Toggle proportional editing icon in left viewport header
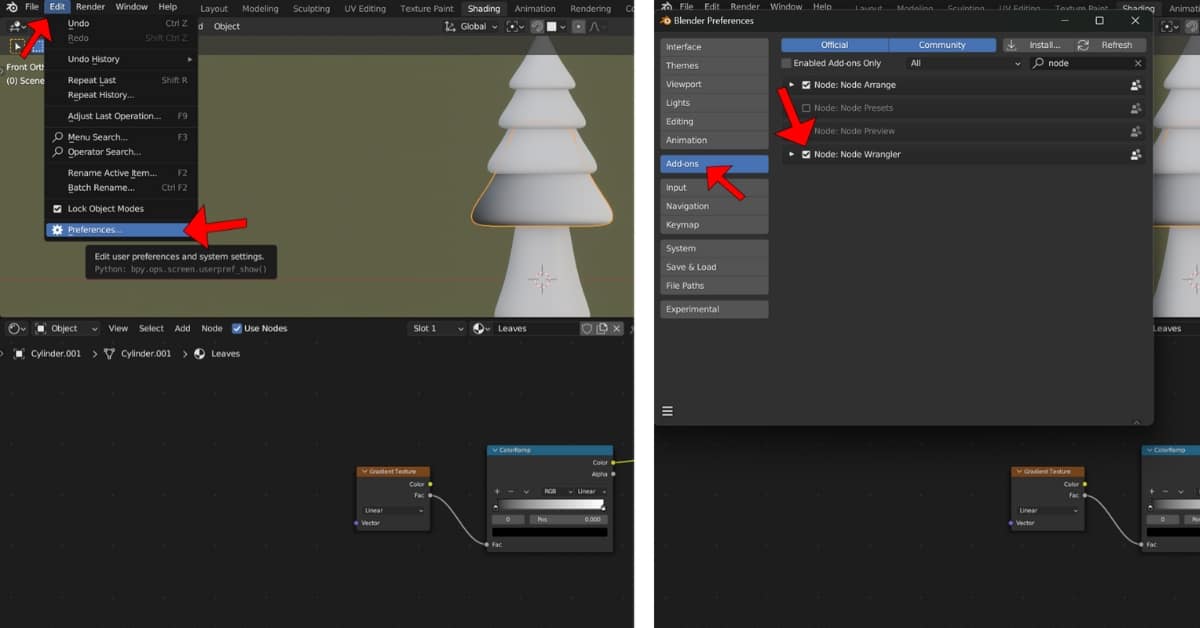Viewport: 1200px width, 628px height. (577, 26)
